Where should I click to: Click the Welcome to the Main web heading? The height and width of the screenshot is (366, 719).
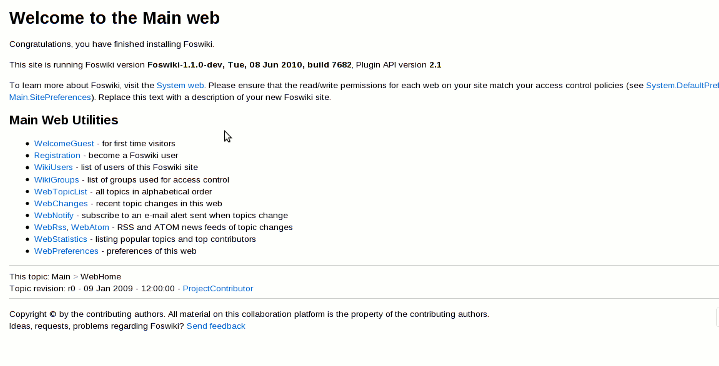tap(115, 18)
